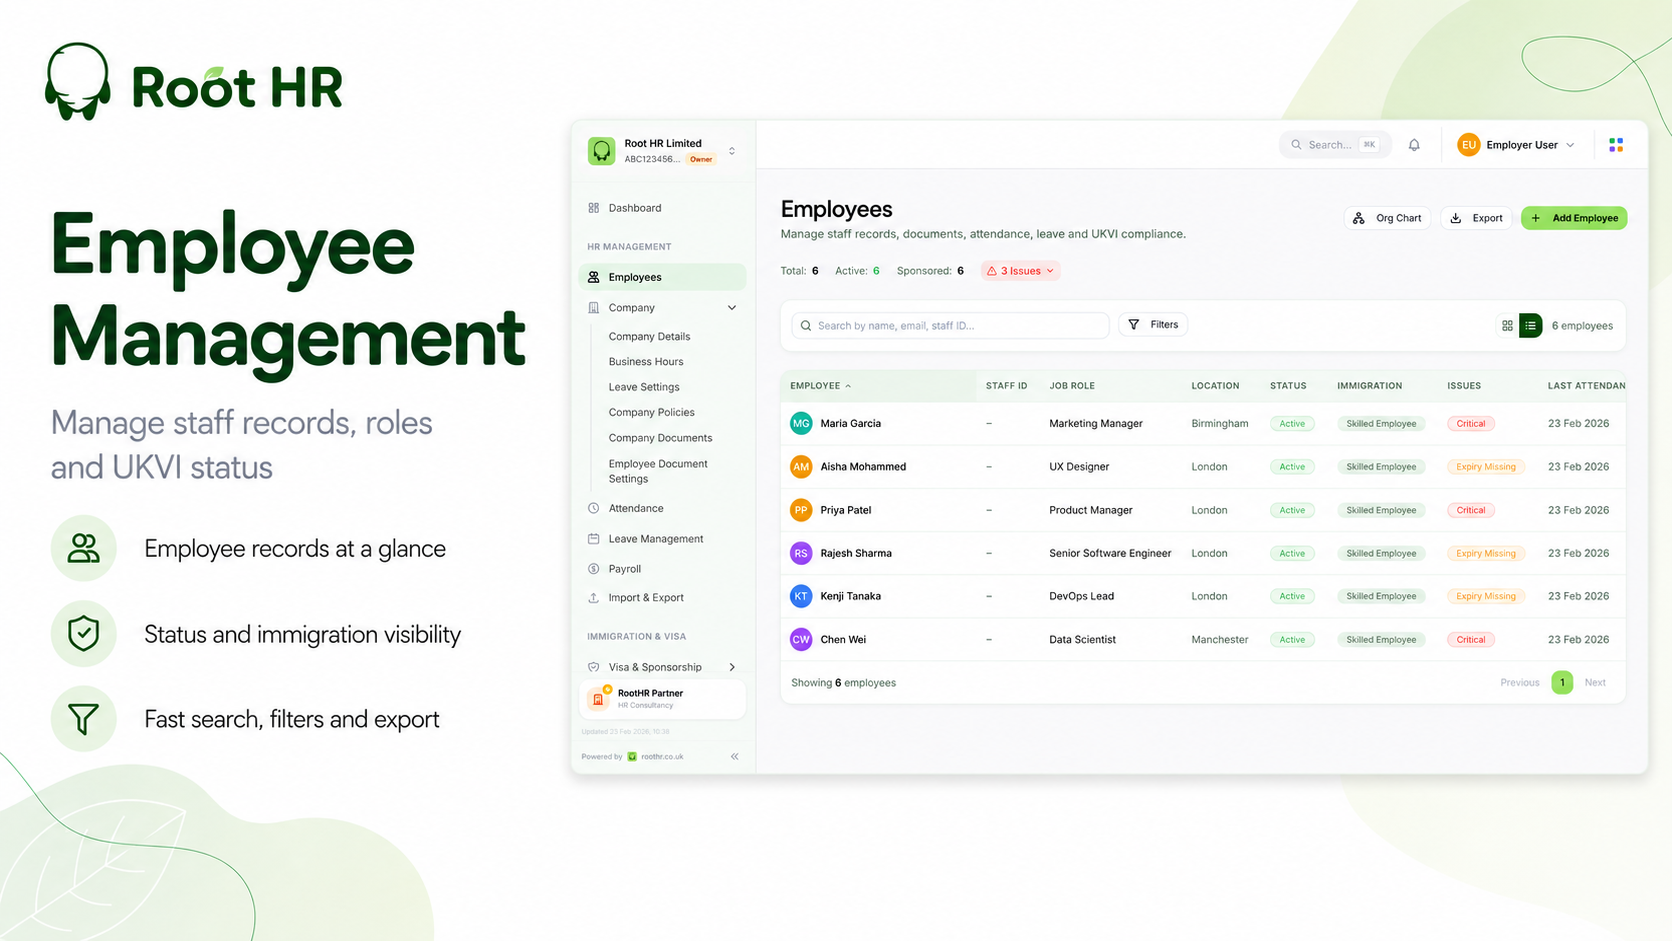Sort by the EMPLOYEE column header
The image size is (1672, 941).
click(x=820, y=386)
